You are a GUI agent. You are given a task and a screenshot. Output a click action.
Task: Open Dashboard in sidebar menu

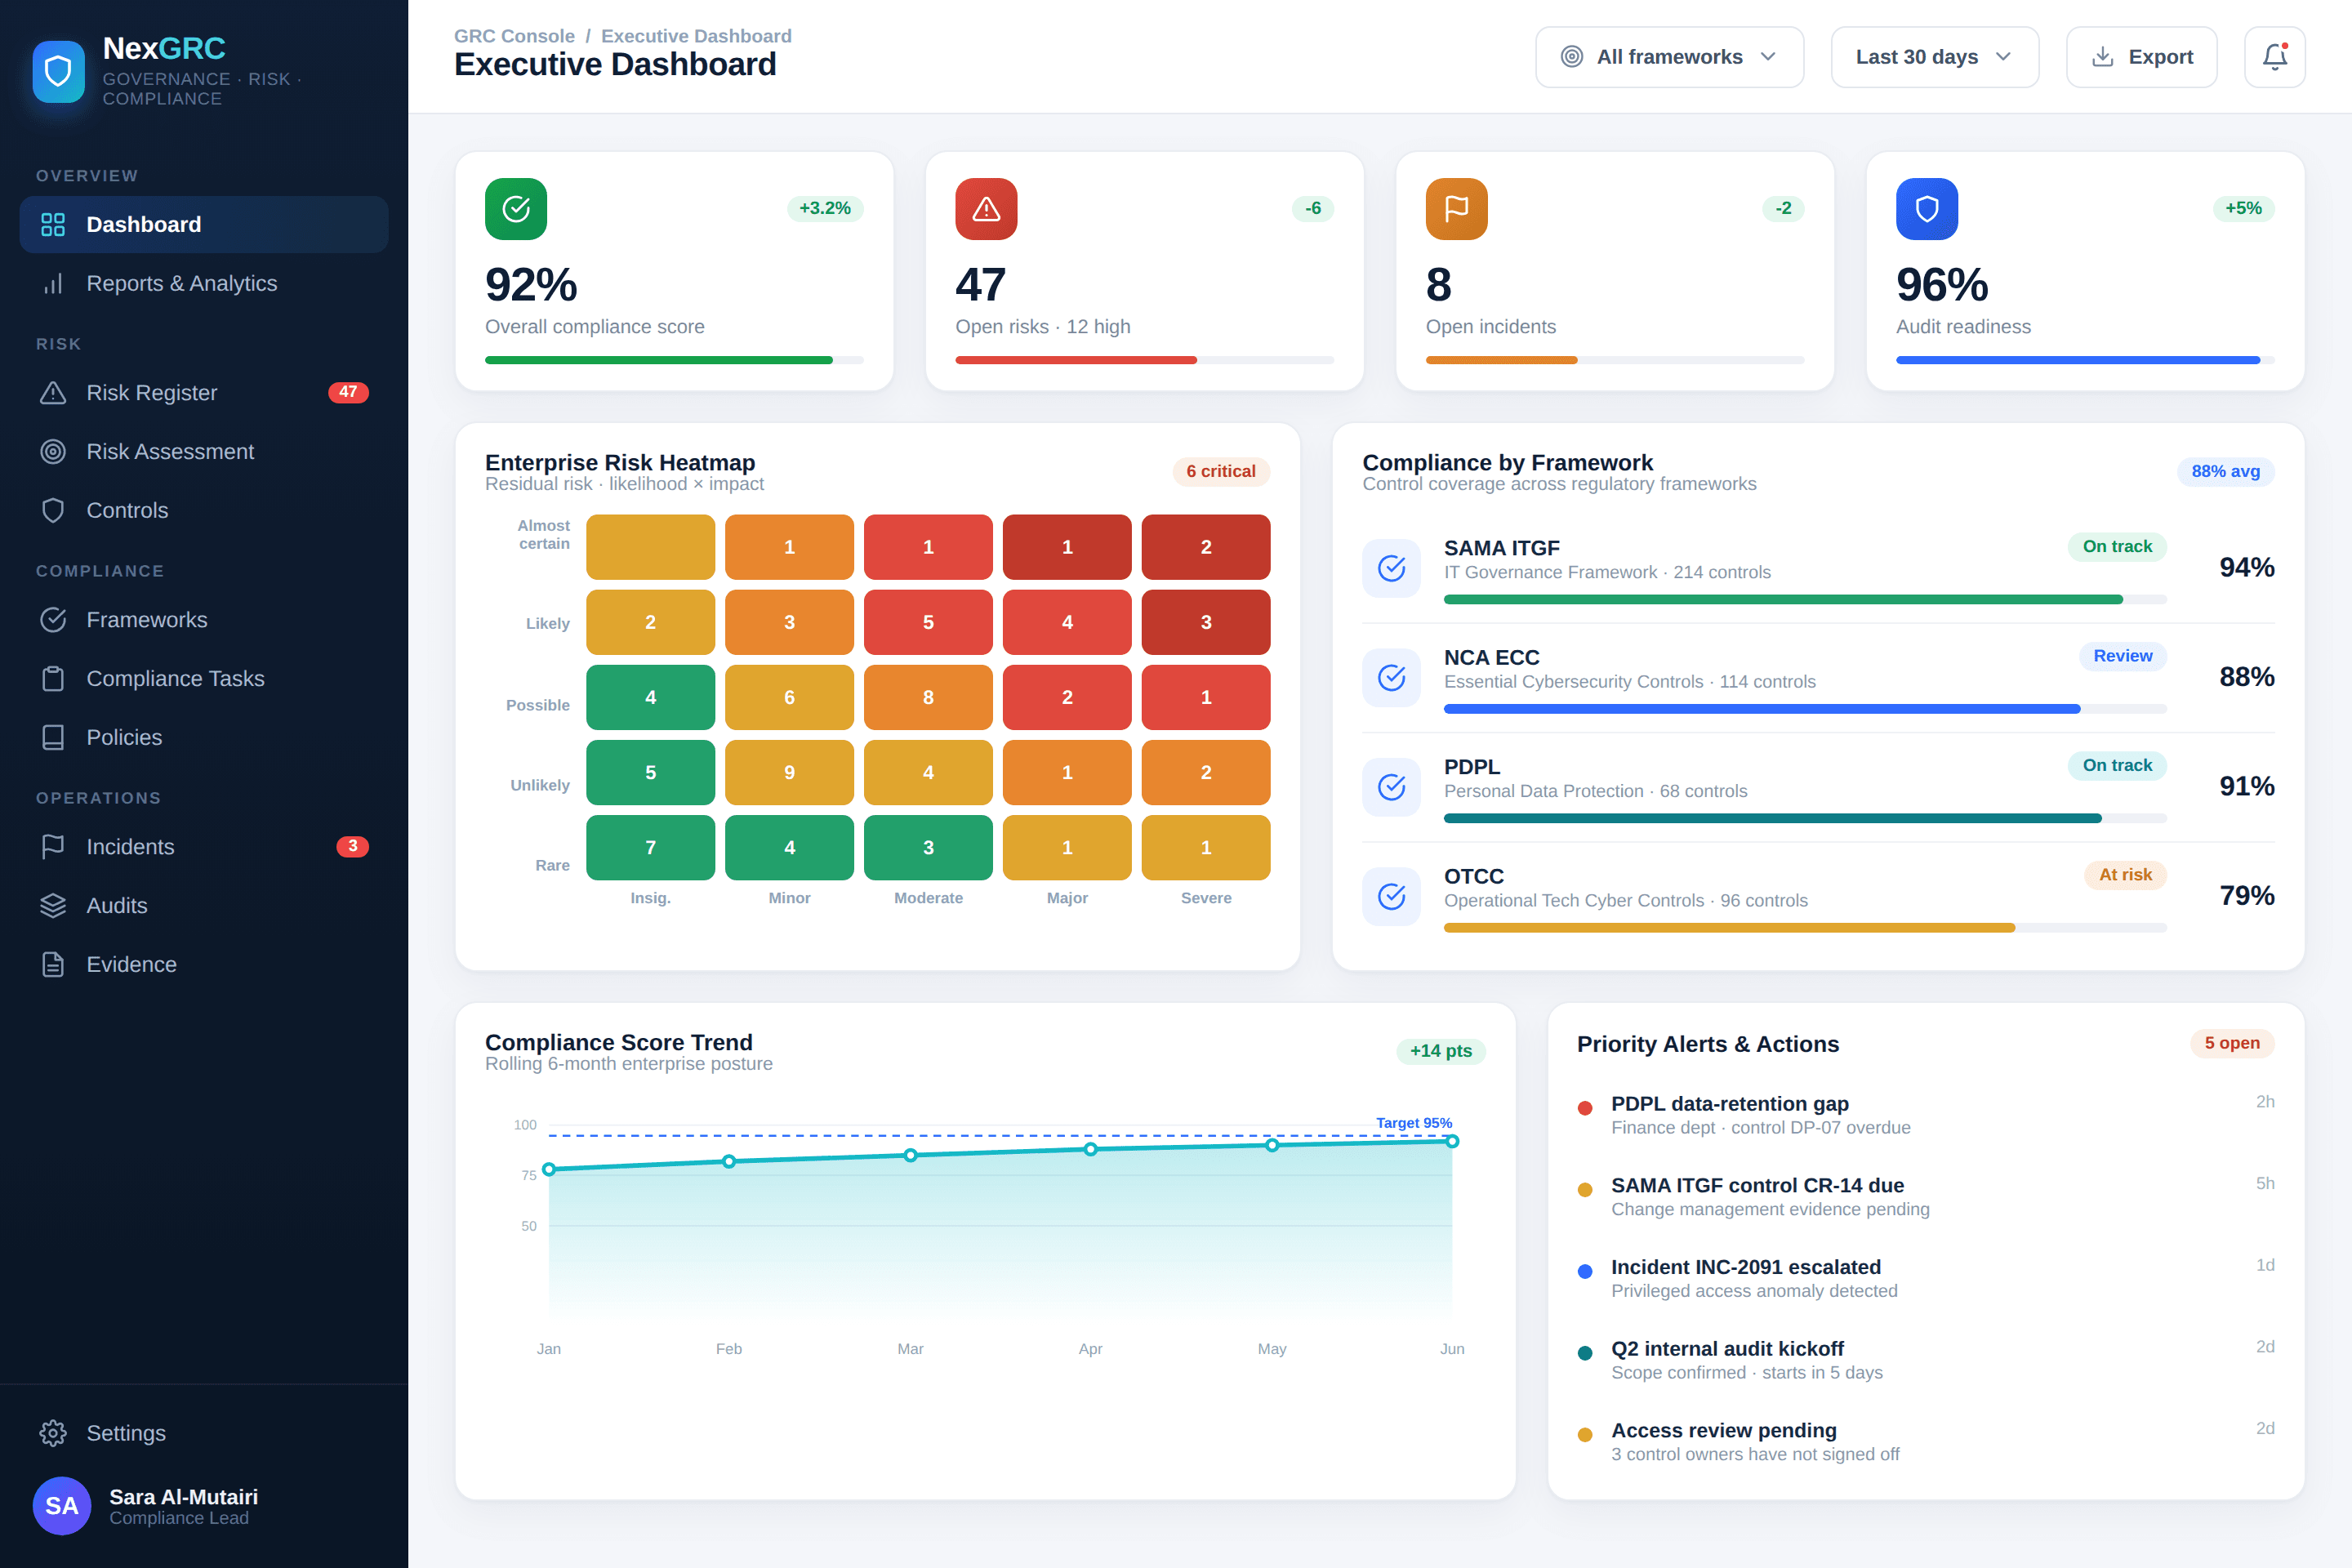(x=204, y=224)
